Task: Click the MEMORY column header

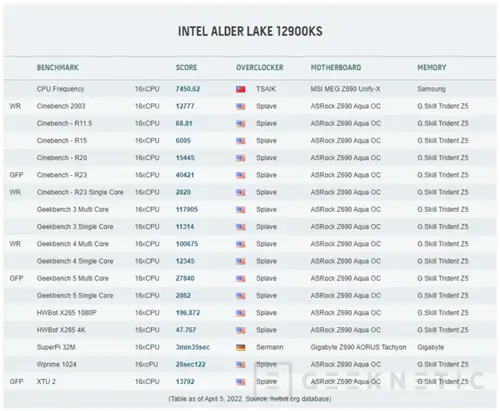Action: click(x=432, y=68)
